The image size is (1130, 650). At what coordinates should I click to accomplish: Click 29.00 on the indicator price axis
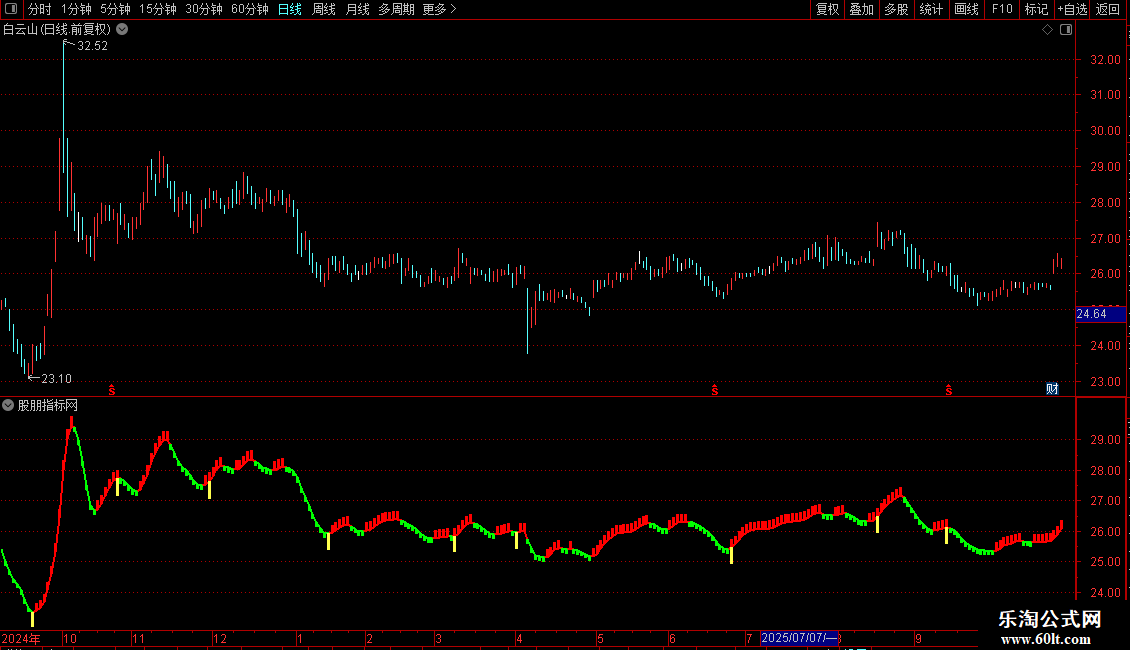coord(1105,440)
